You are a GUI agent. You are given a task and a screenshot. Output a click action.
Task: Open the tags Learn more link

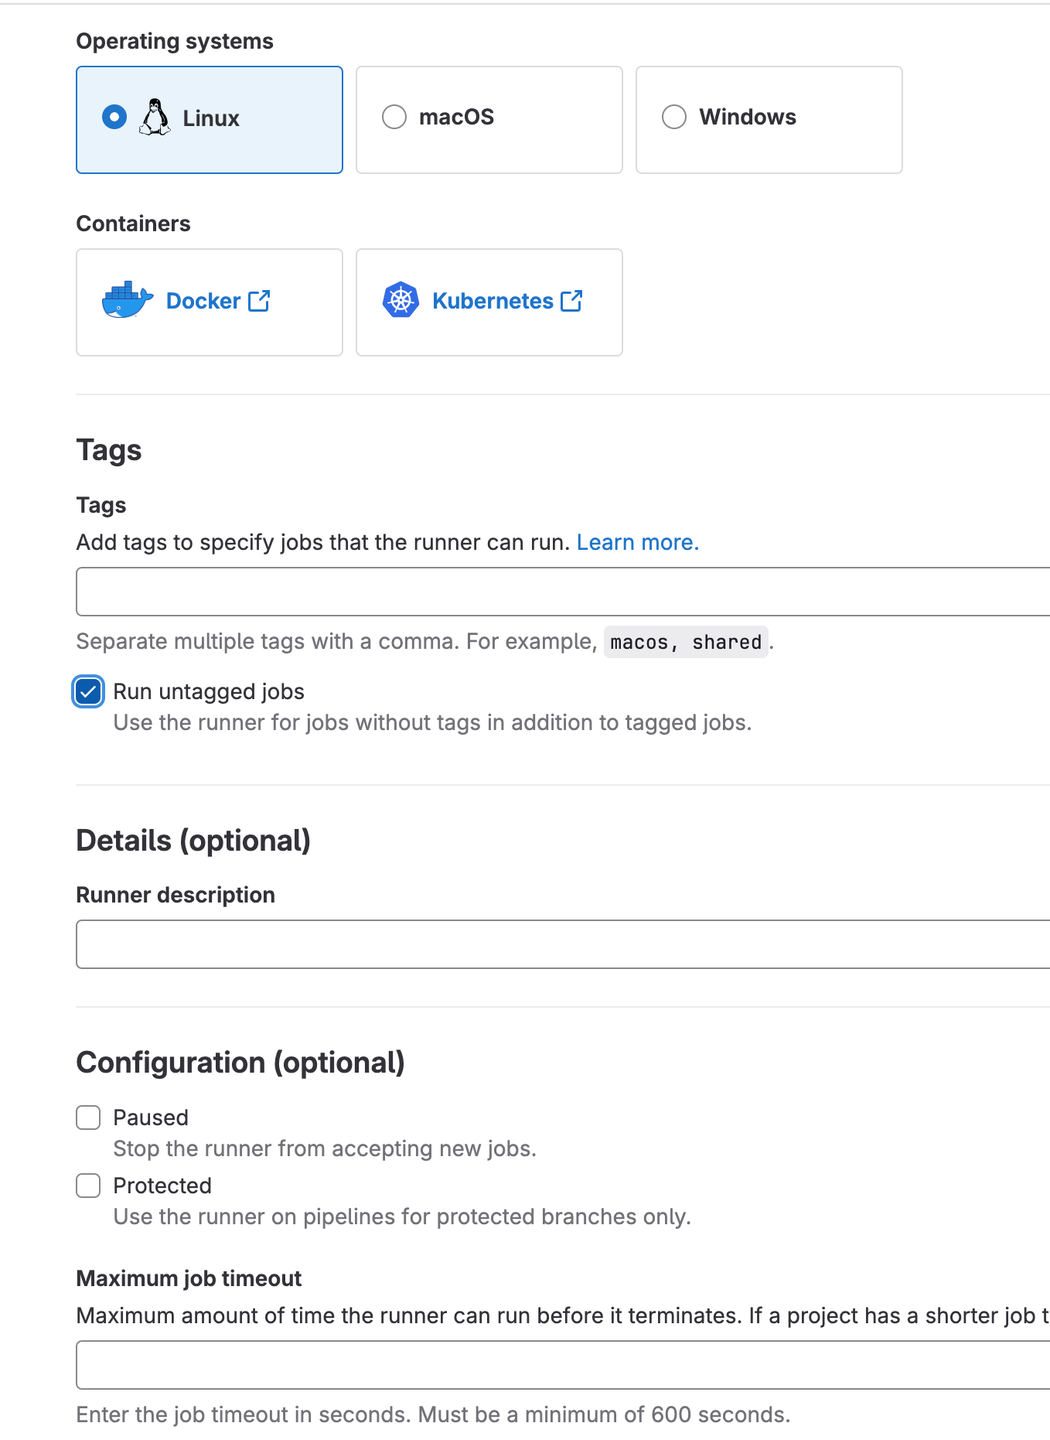coord(638,542)
